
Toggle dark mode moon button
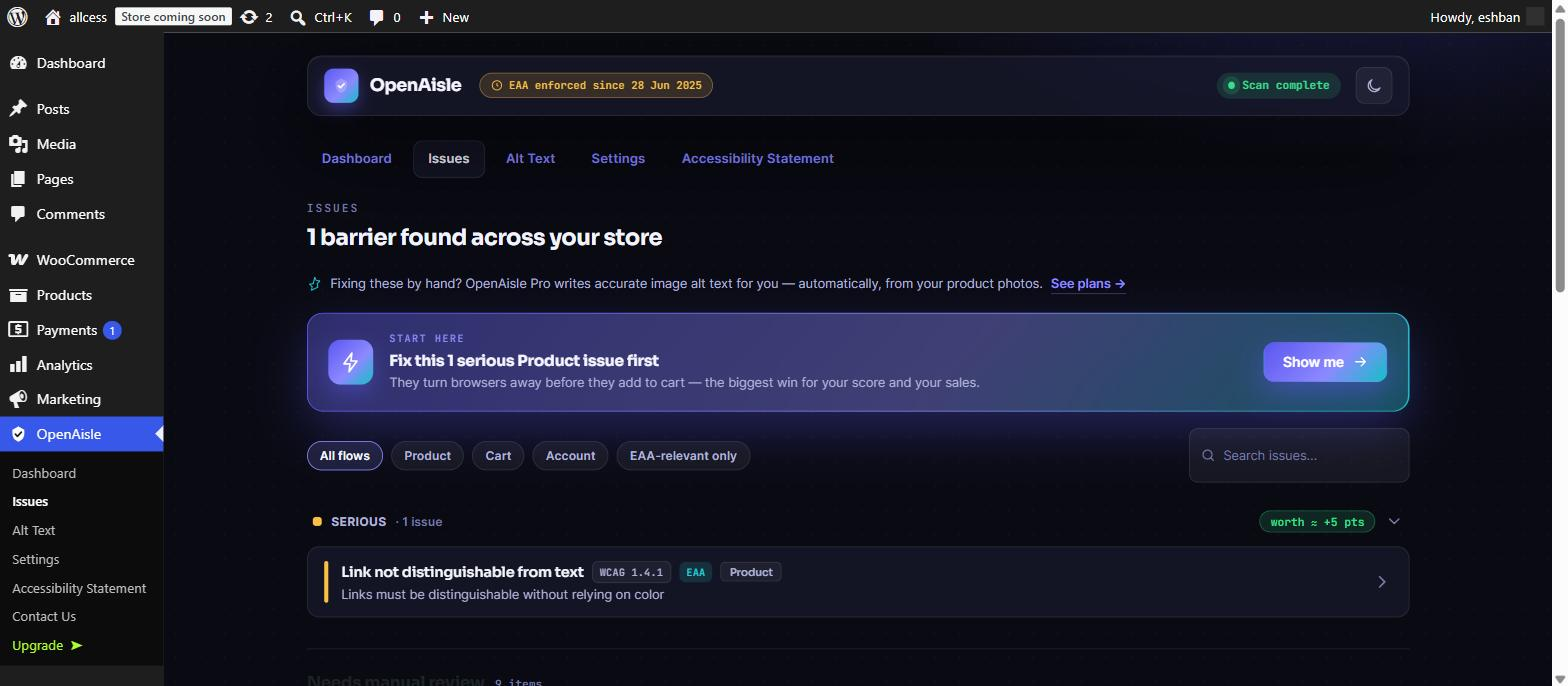click(x=1374, y=86)
